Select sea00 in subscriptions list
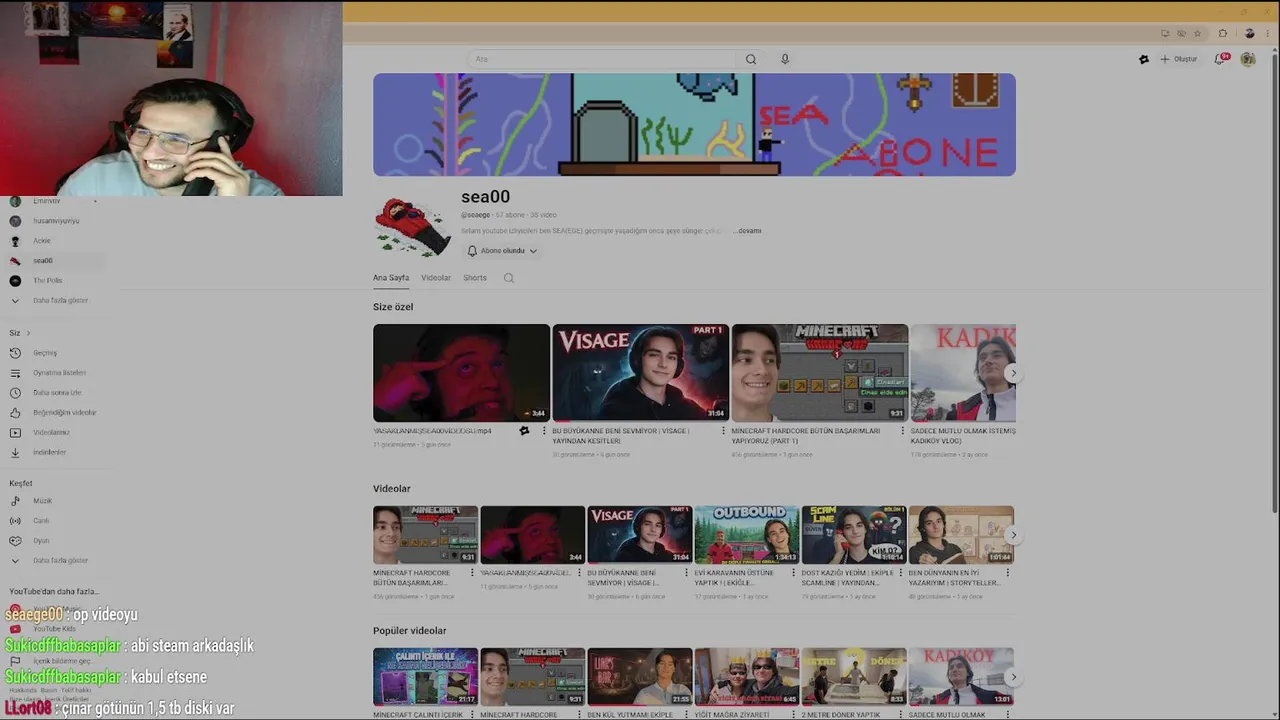The height and width of the screenshot is (720, 1280). (x=55, y=261)
